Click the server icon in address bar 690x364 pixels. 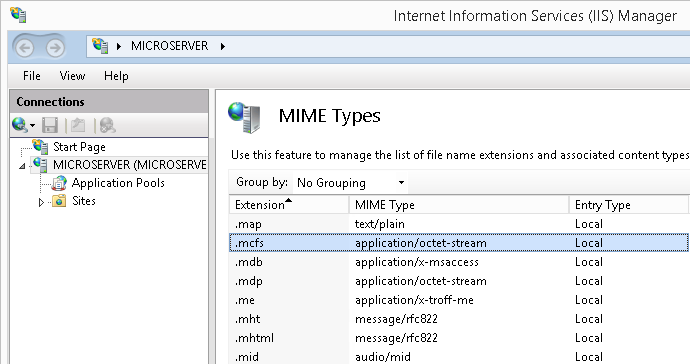pos(100,46)
